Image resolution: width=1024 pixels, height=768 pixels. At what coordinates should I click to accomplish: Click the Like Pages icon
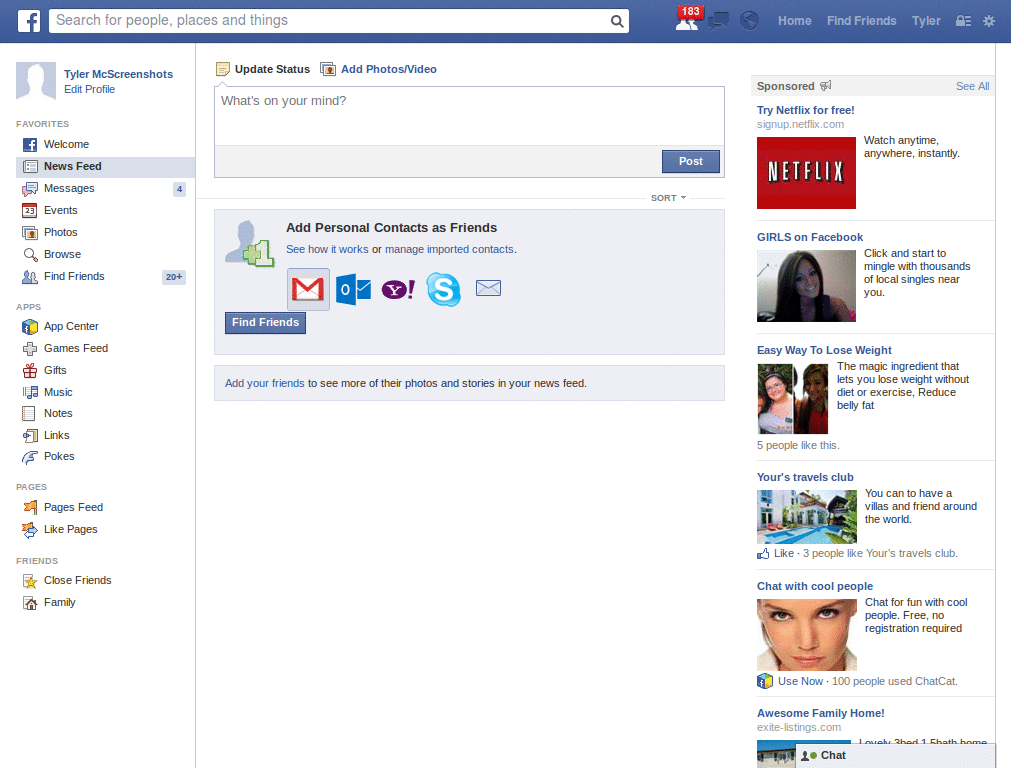[30, 530]
